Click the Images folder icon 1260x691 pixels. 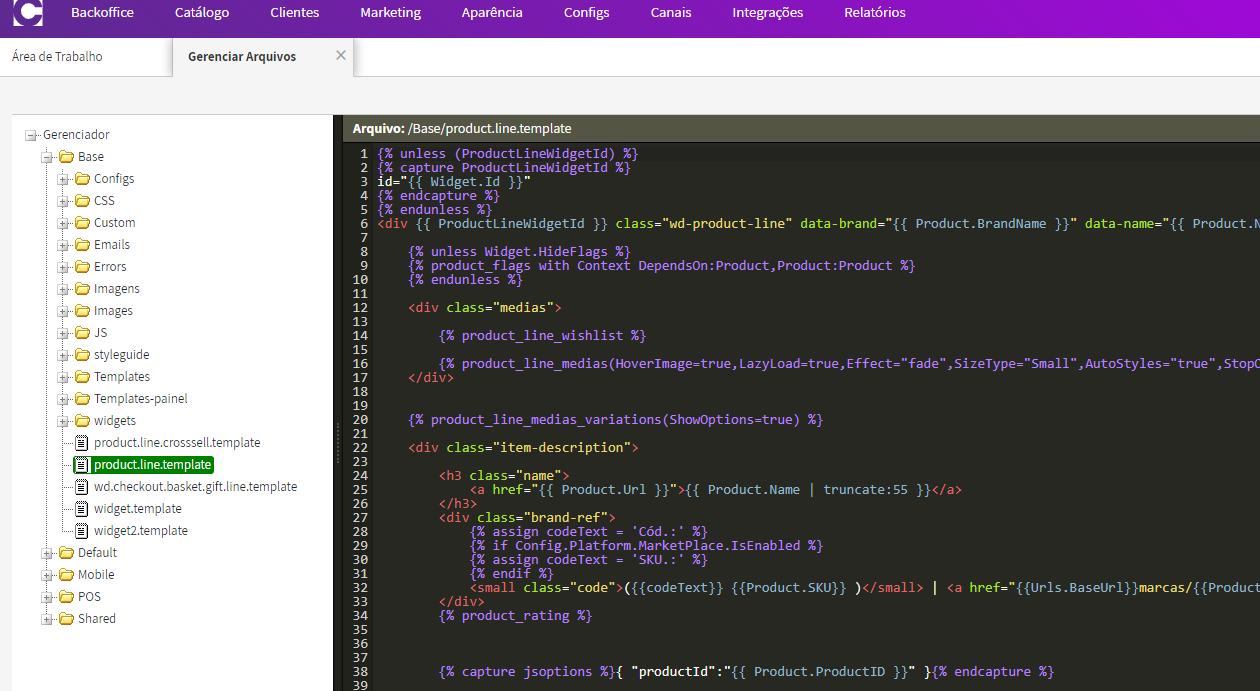pyautogui.click(x=82, y=311)
